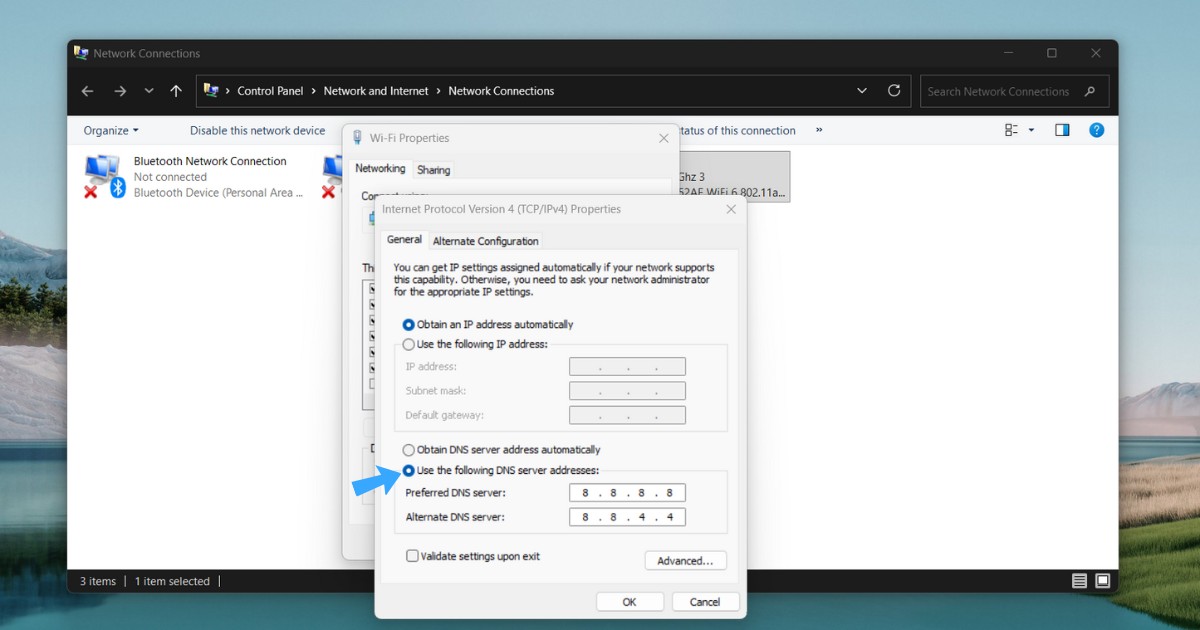Click the Advanced... button
The width and height of the screenshot is (1200, 630).
[x=685, y=561]
